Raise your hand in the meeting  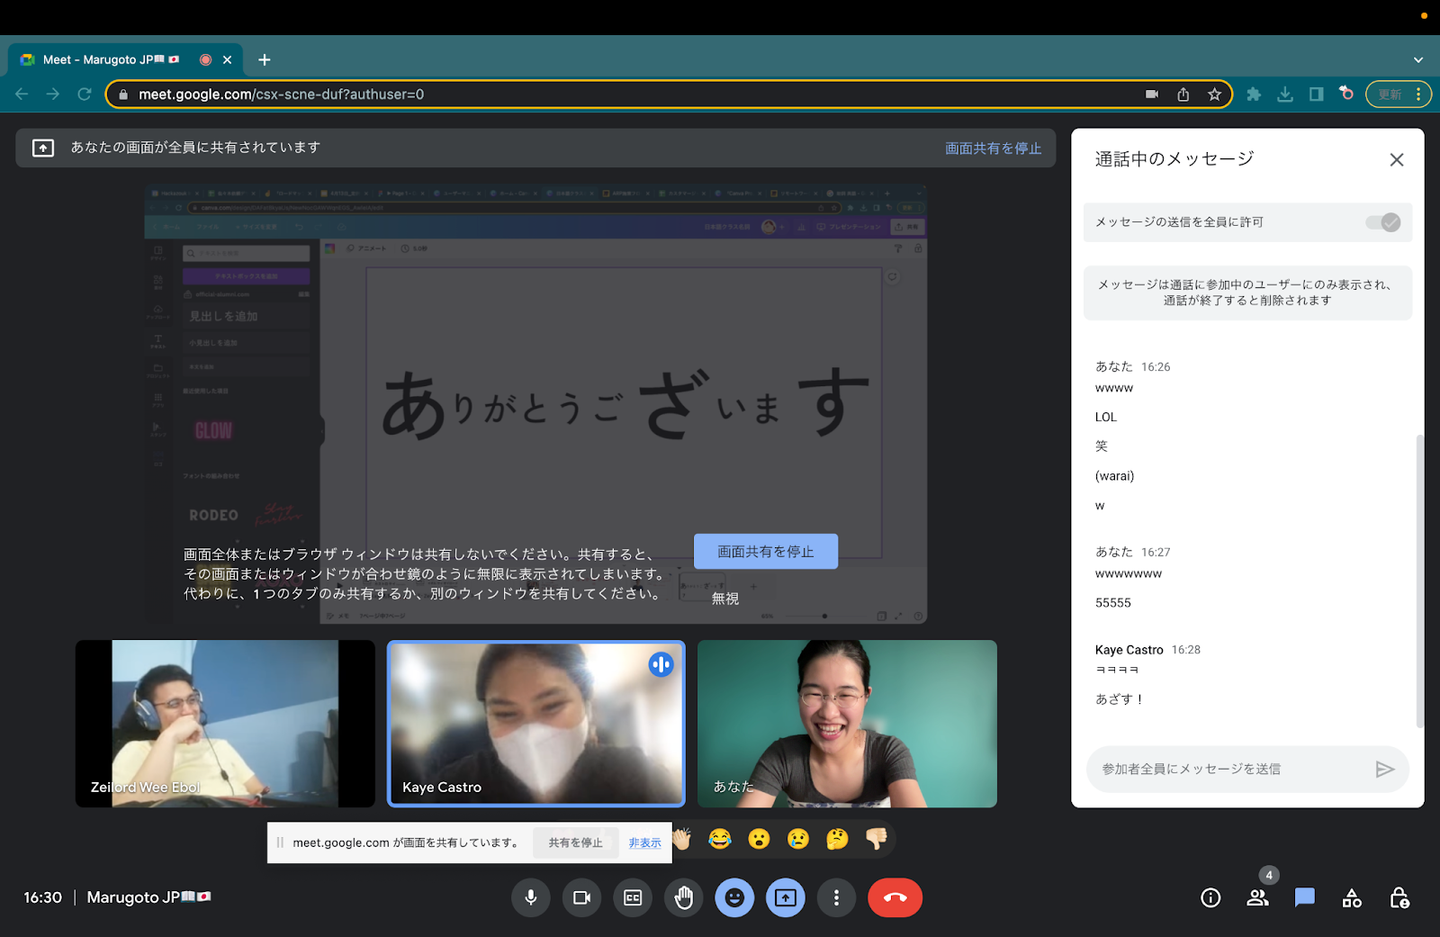[x=684, y=898]
